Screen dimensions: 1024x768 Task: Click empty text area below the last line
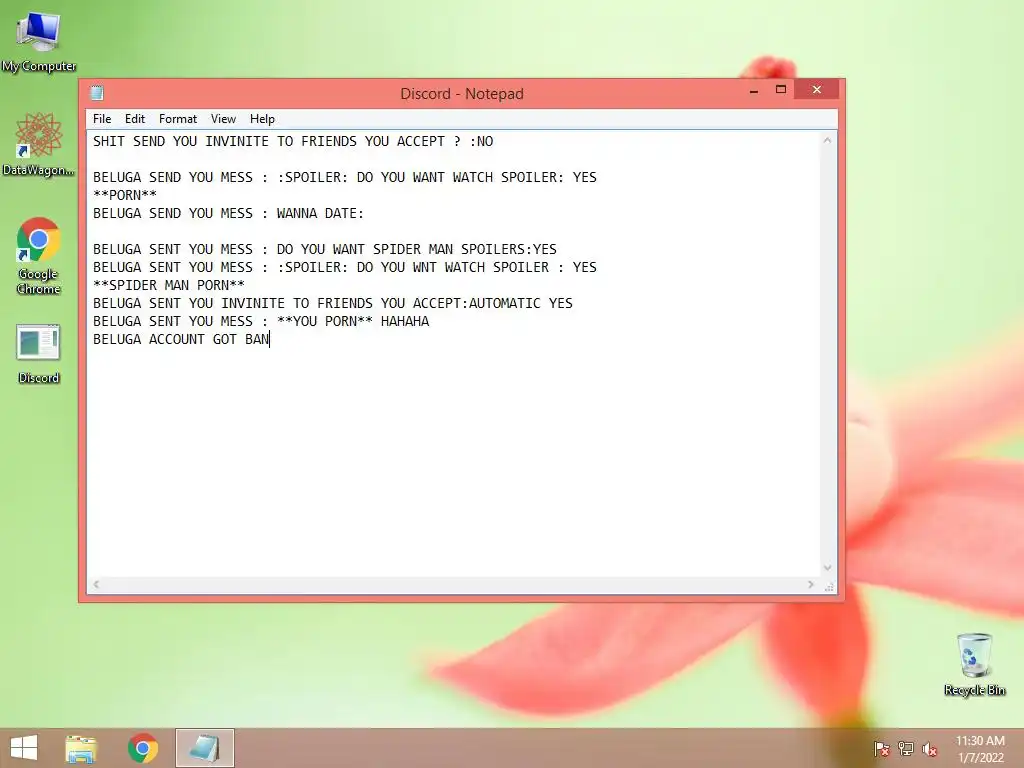(453, 460)
